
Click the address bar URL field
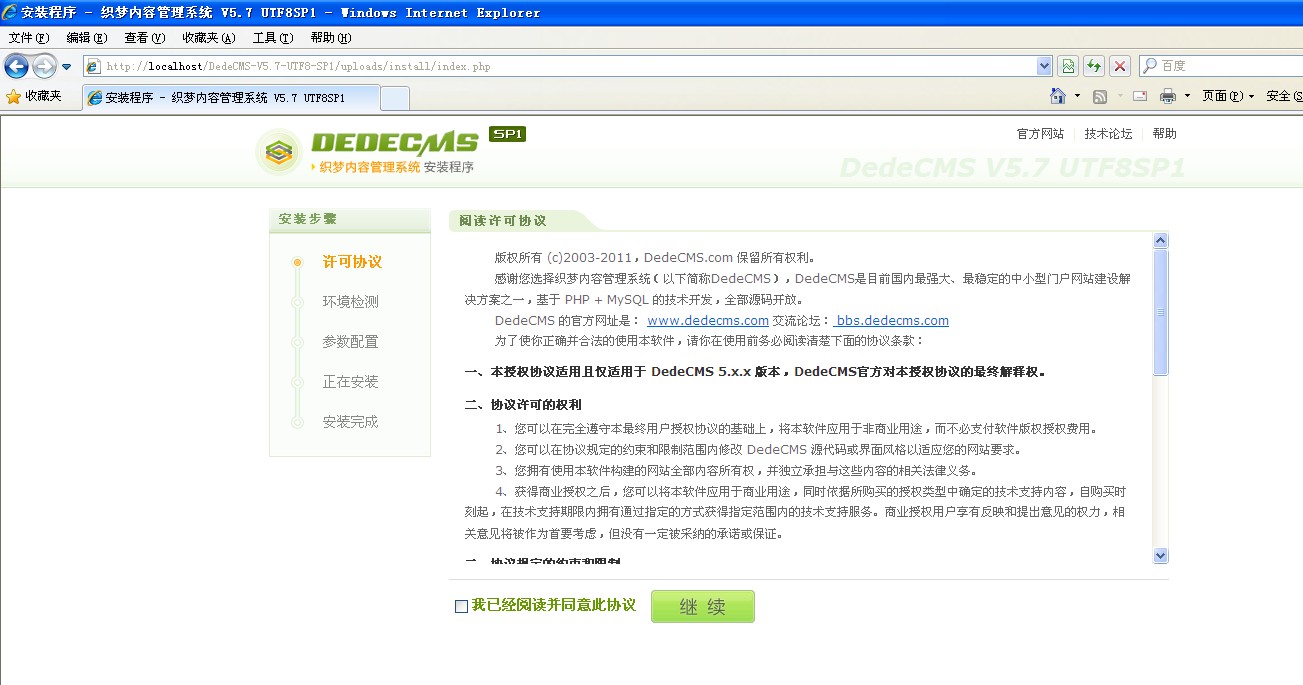coord(560,67)
